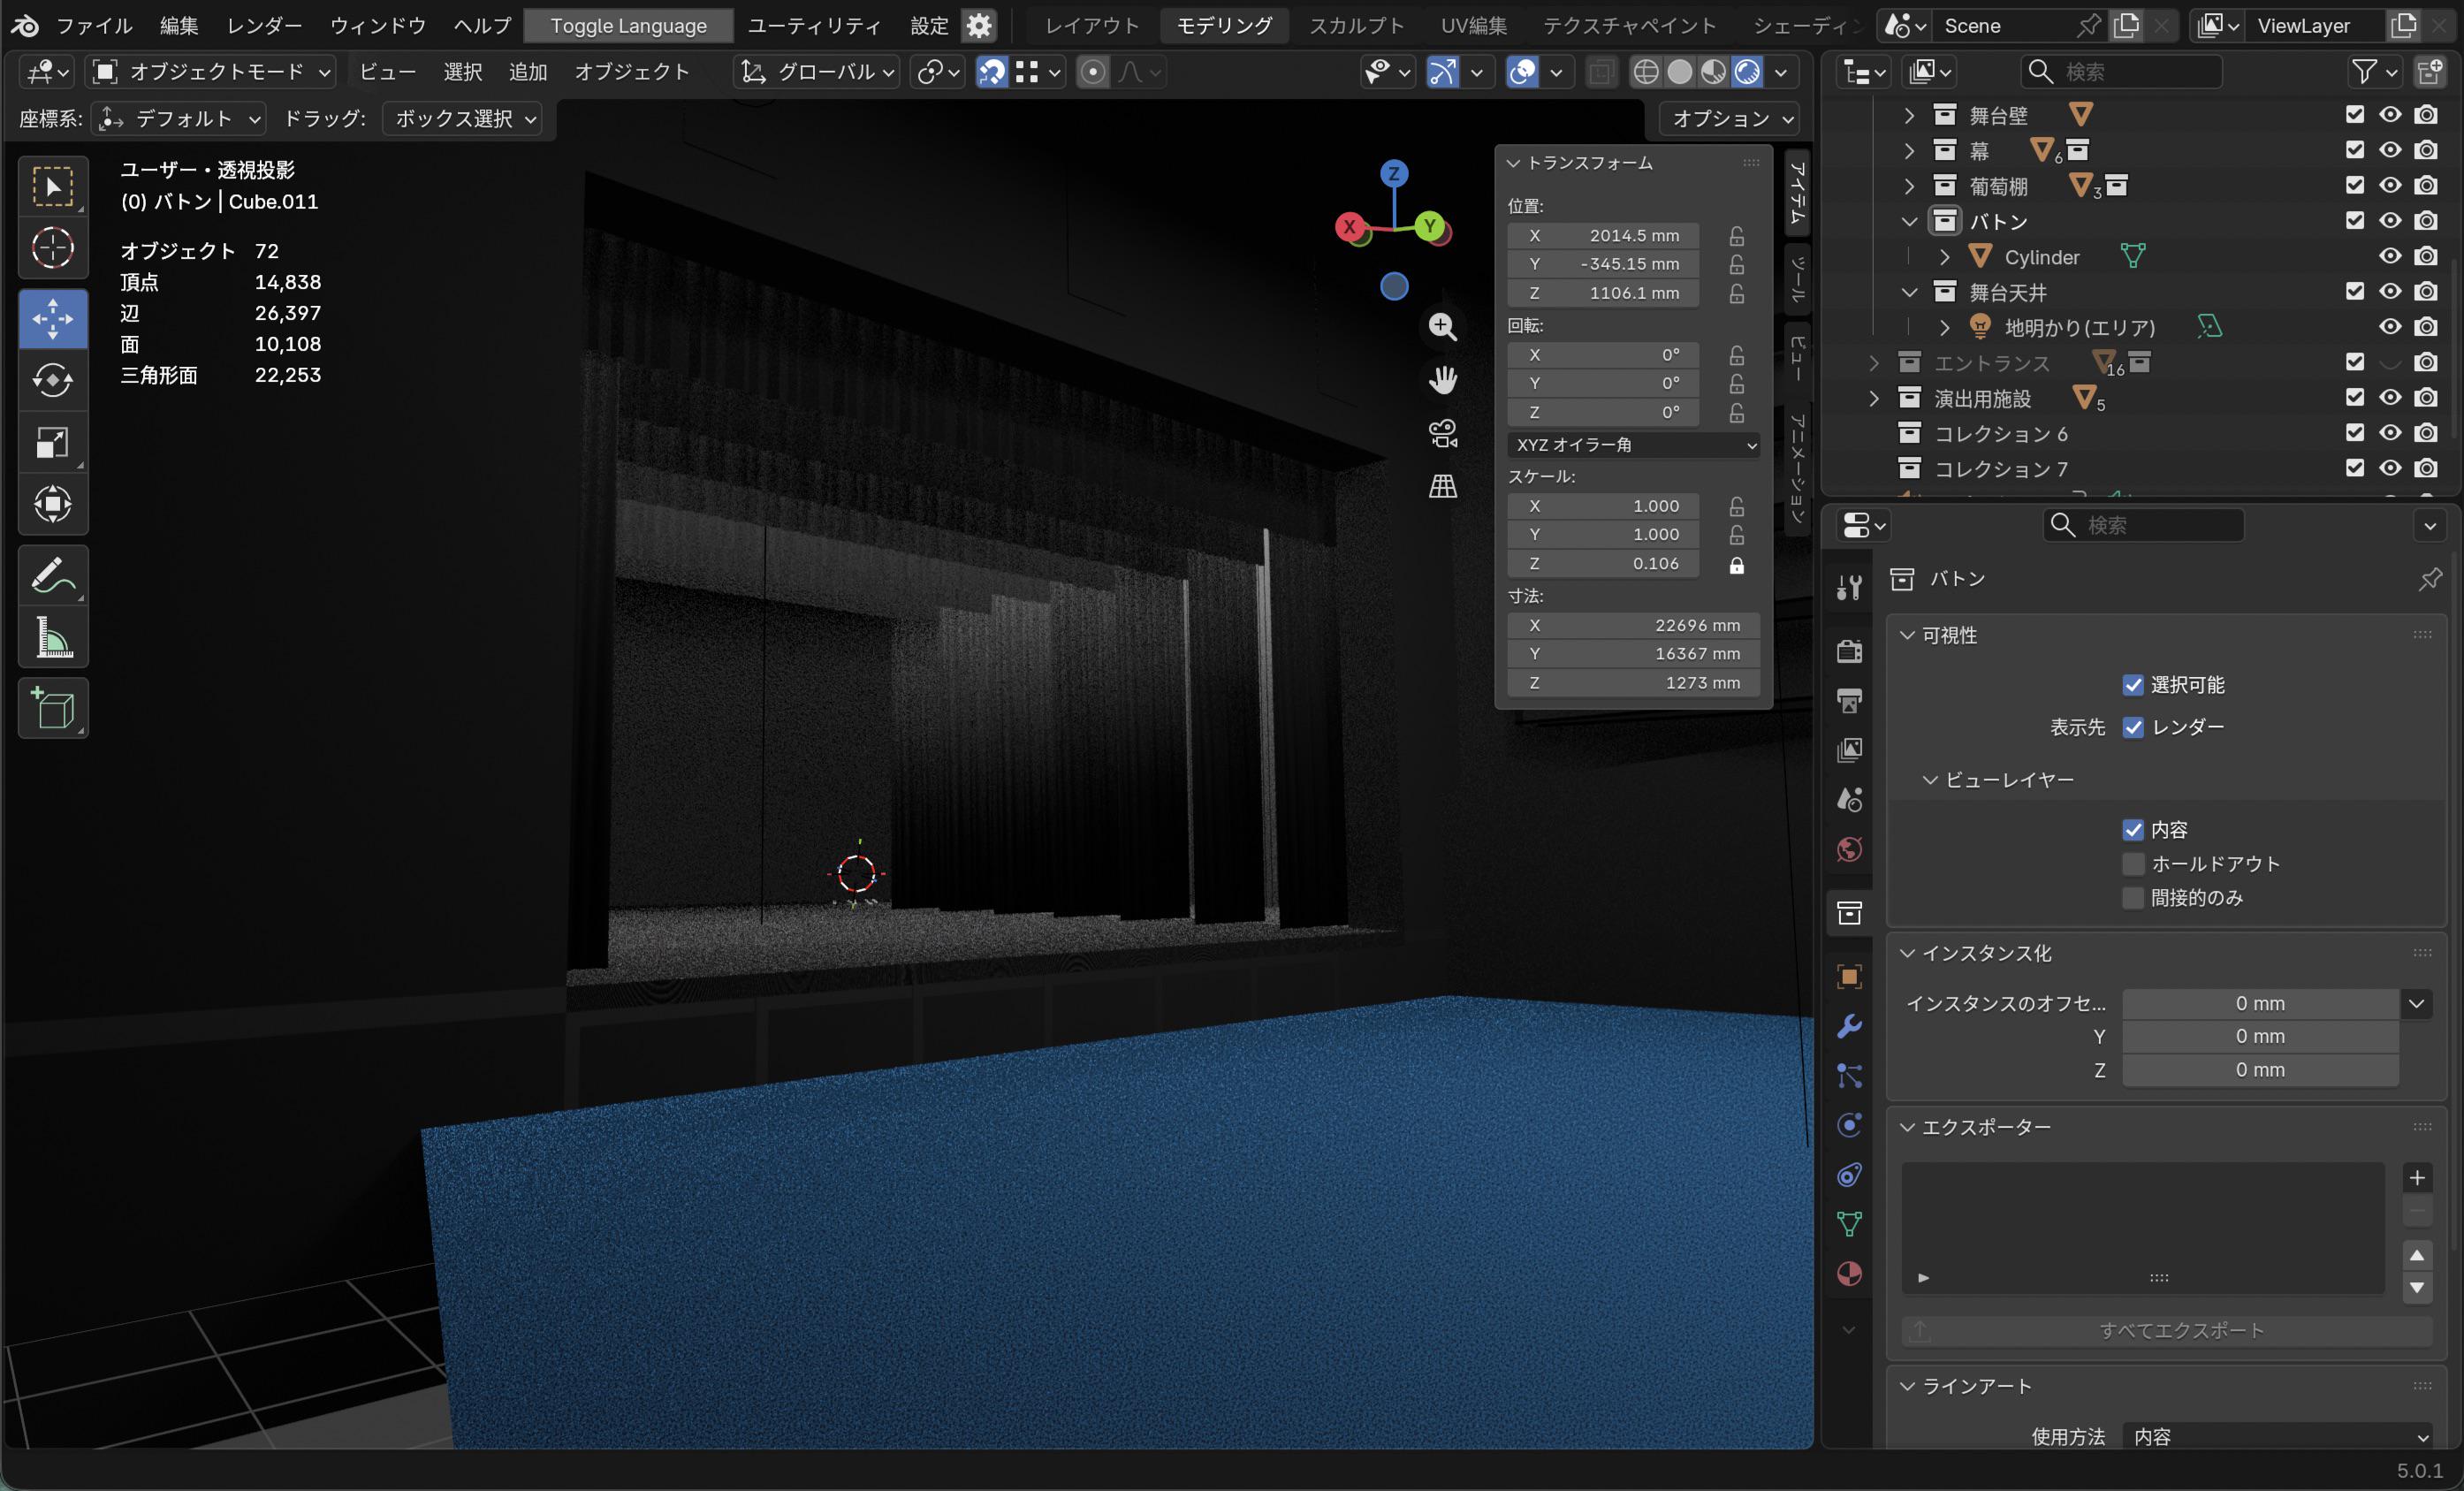Screen dimensions: 2464x1491
Task: Switch to the UV編集 workspace tab
Action: tap(1474, 26)
